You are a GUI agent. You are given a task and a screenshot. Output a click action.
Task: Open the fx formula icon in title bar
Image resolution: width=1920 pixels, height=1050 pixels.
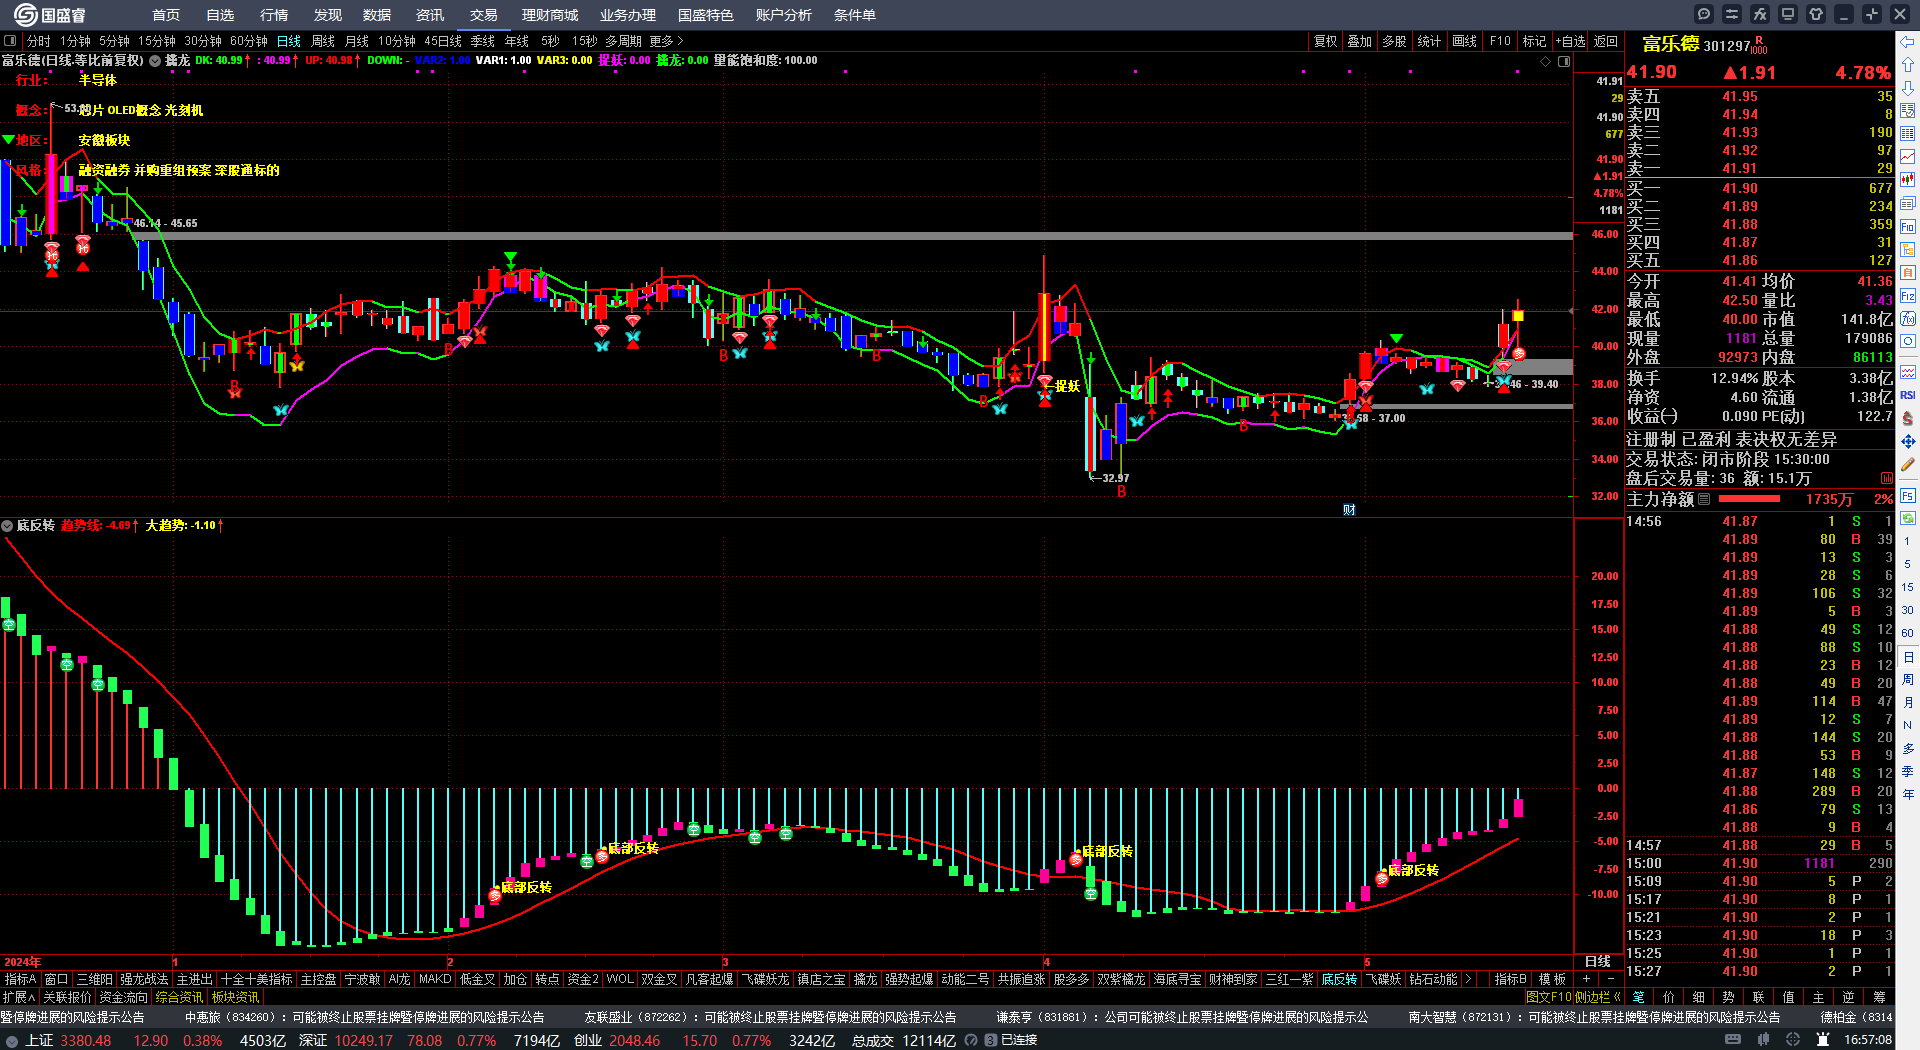(x=1760, y=14)
